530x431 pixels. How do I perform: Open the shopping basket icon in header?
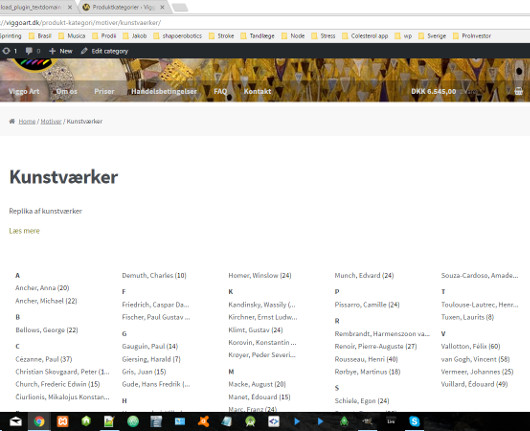point(518,91)
